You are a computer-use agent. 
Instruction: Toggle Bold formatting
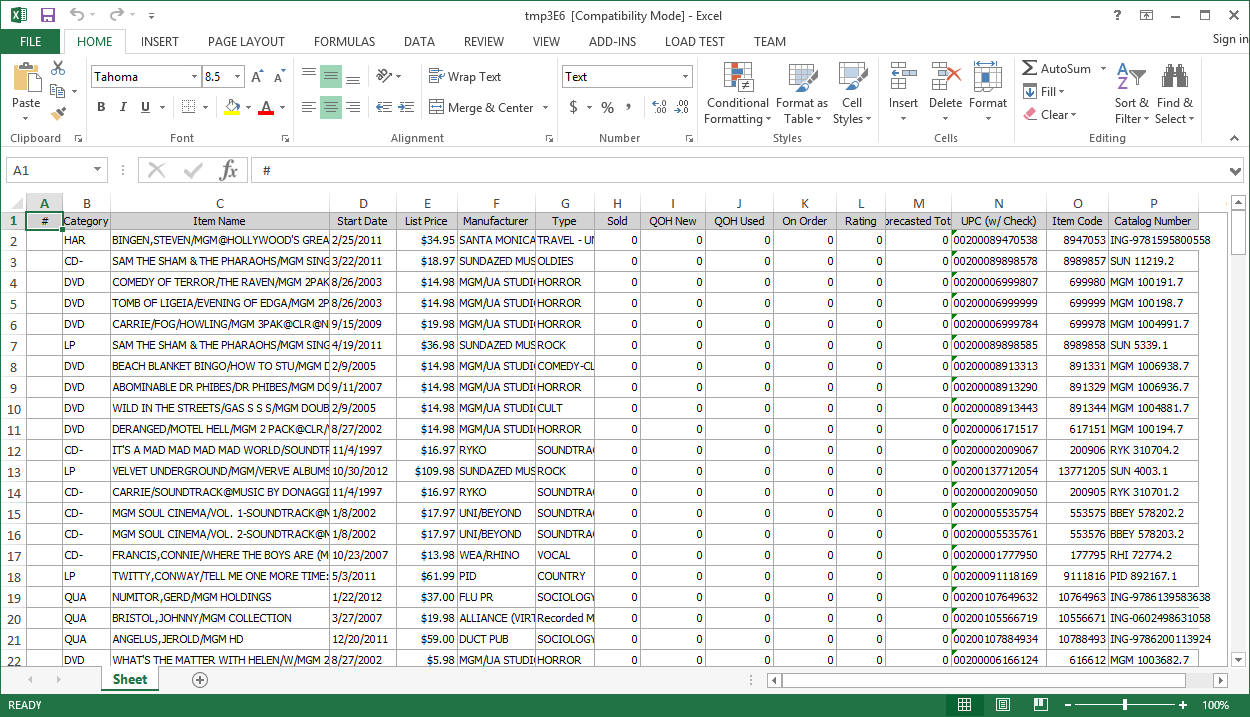(x=101, y=107)
